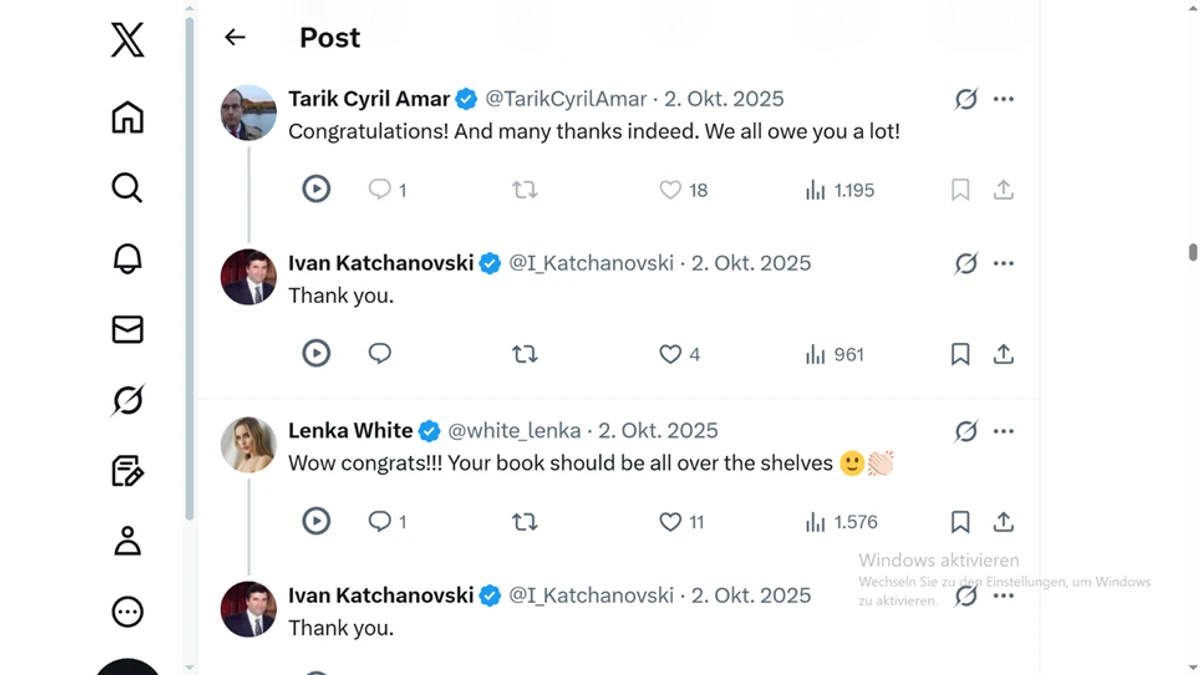Open the Notifications bell icon
Image resolution: width=1200 pixels, height=675 pixels.
coord(127,258)
